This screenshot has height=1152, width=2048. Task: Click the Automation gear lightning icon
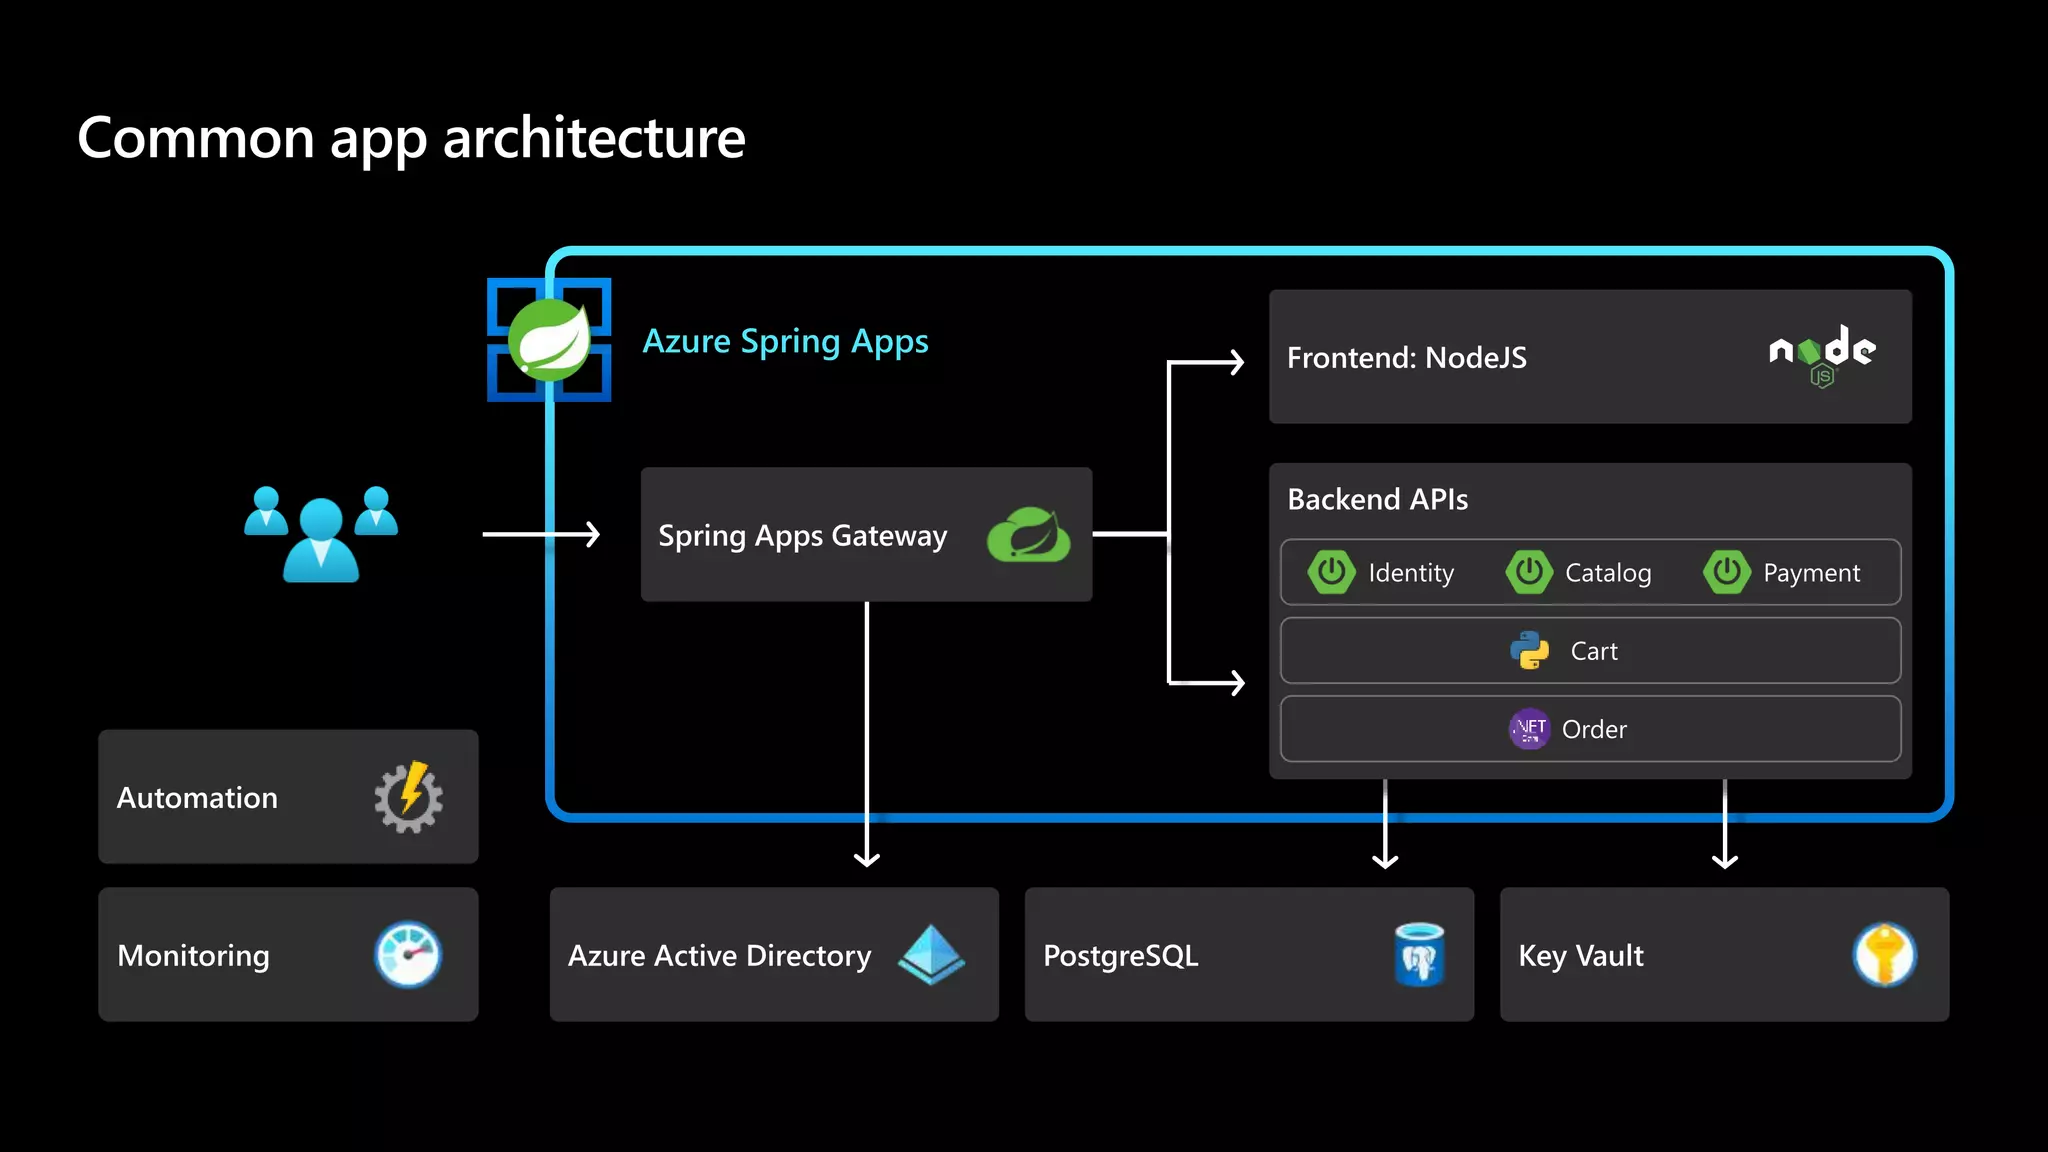[x=408, y=797]
